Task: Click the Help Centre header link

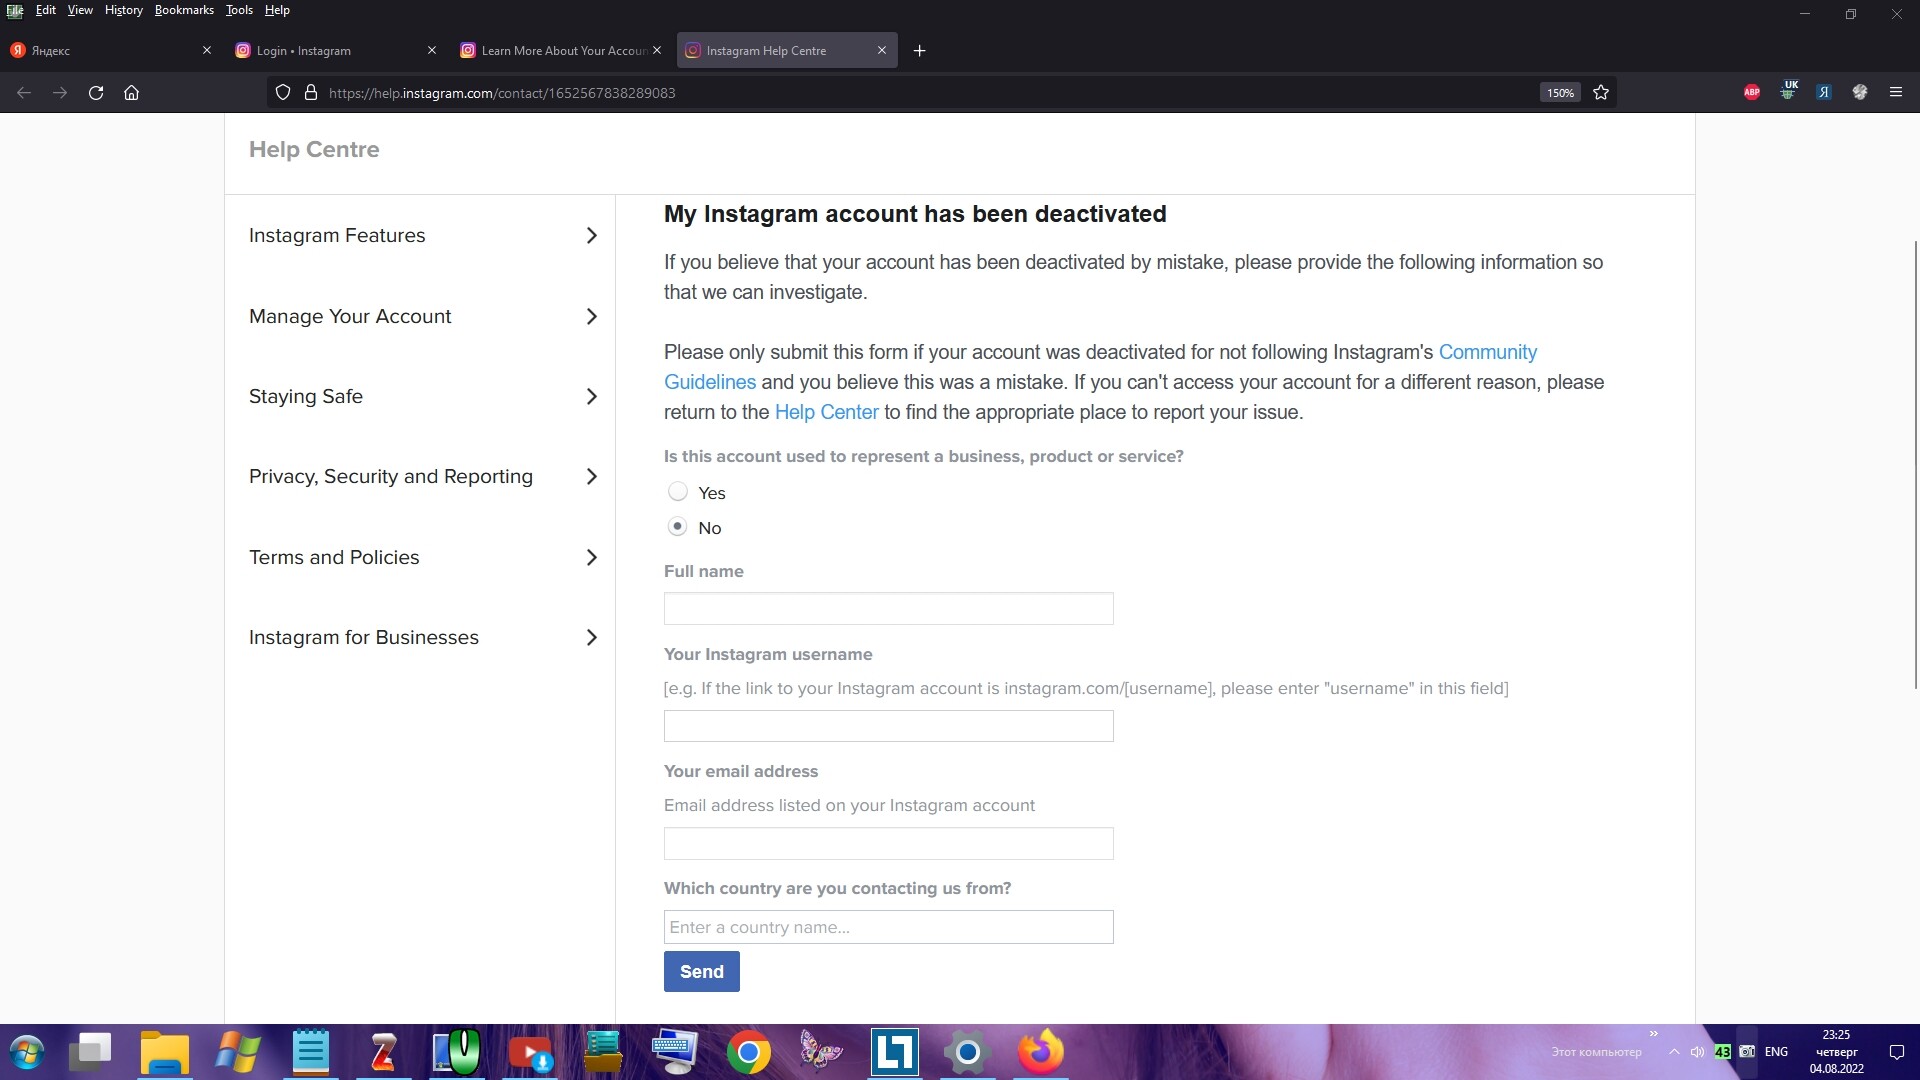Action: click(314, 149)
